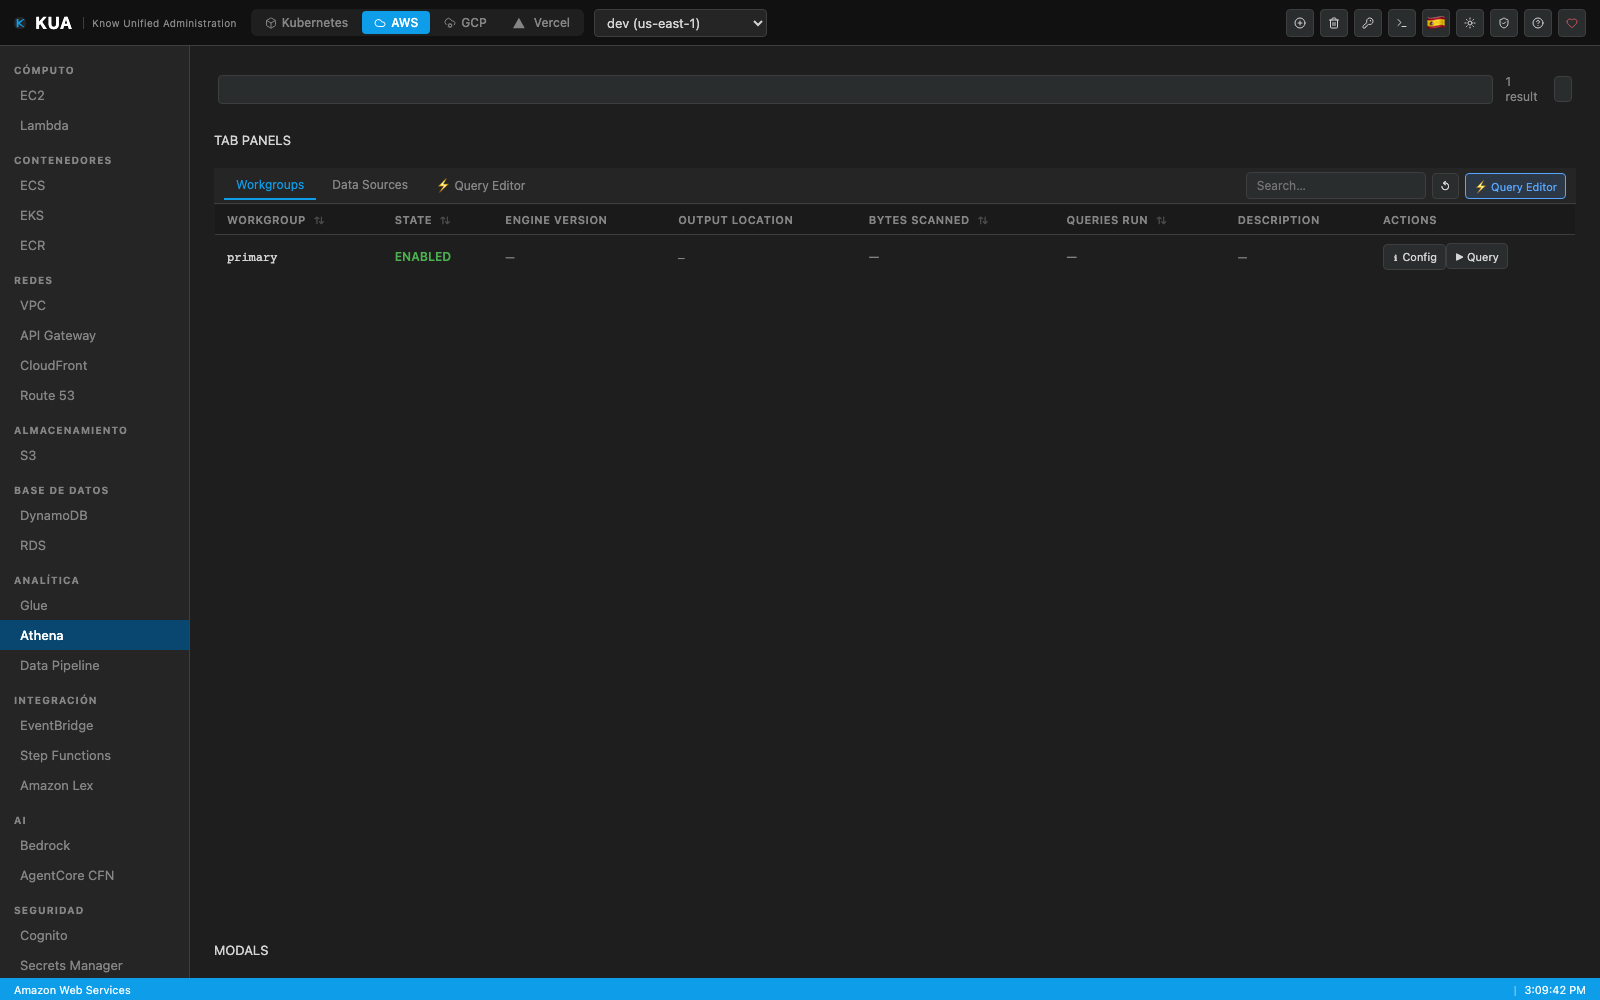Toggle the sun light-theme icon
This screenshot has height=1000, width=1600.
point(1470,23)
